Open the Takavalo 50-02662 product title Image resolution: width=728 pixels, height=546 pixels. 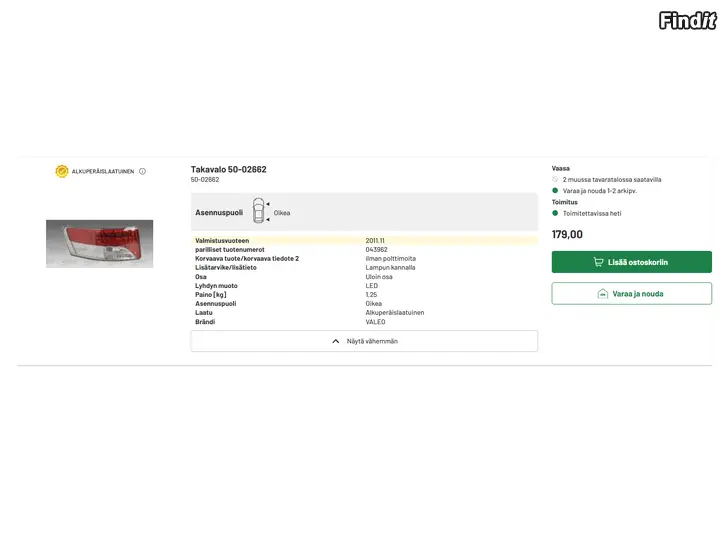coord(228,169)
